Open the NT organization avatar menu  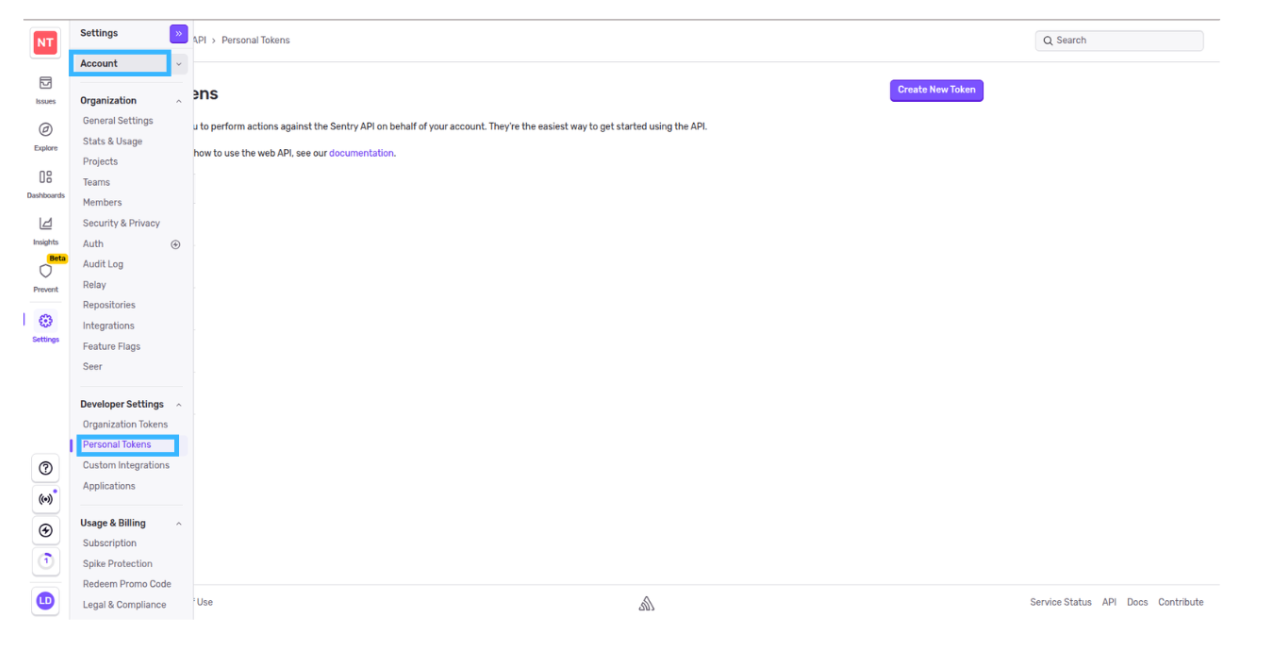45,43
